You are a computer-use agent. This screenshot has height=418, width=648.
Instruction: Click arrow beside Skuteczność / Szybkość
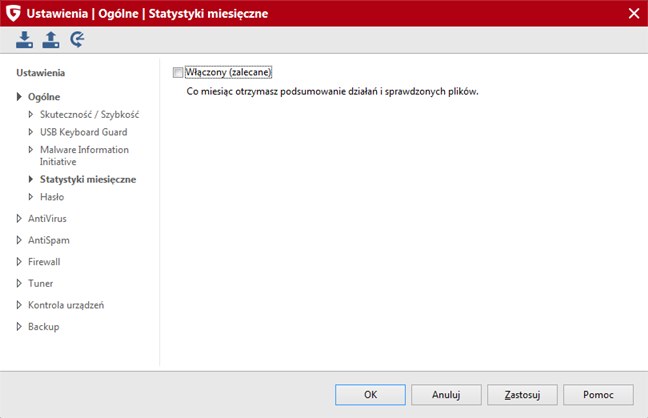(x=31, y=114)
